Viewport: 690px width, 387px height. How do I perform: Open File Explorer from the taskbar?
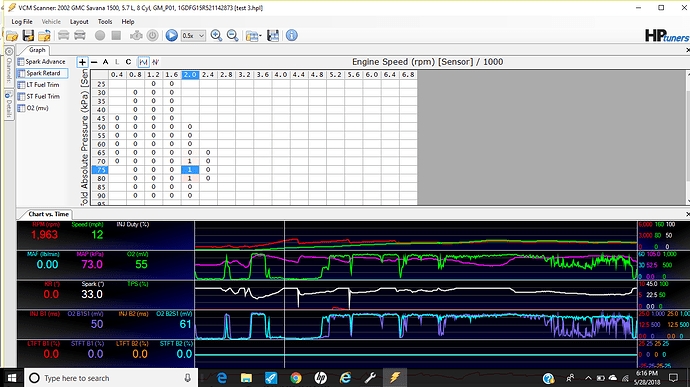point(246,378)
